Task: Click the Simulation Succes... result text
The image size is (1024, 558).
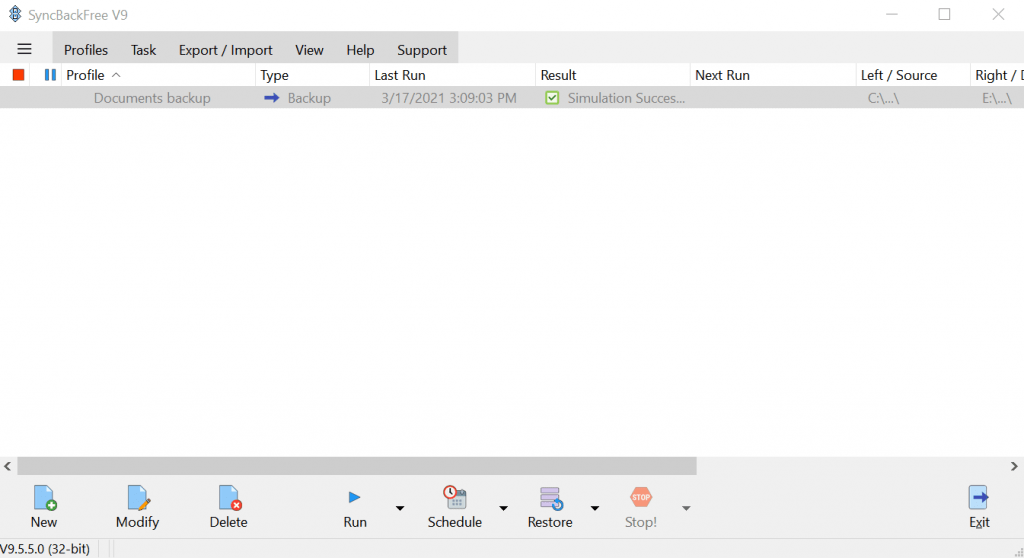Action: (626, 98)
